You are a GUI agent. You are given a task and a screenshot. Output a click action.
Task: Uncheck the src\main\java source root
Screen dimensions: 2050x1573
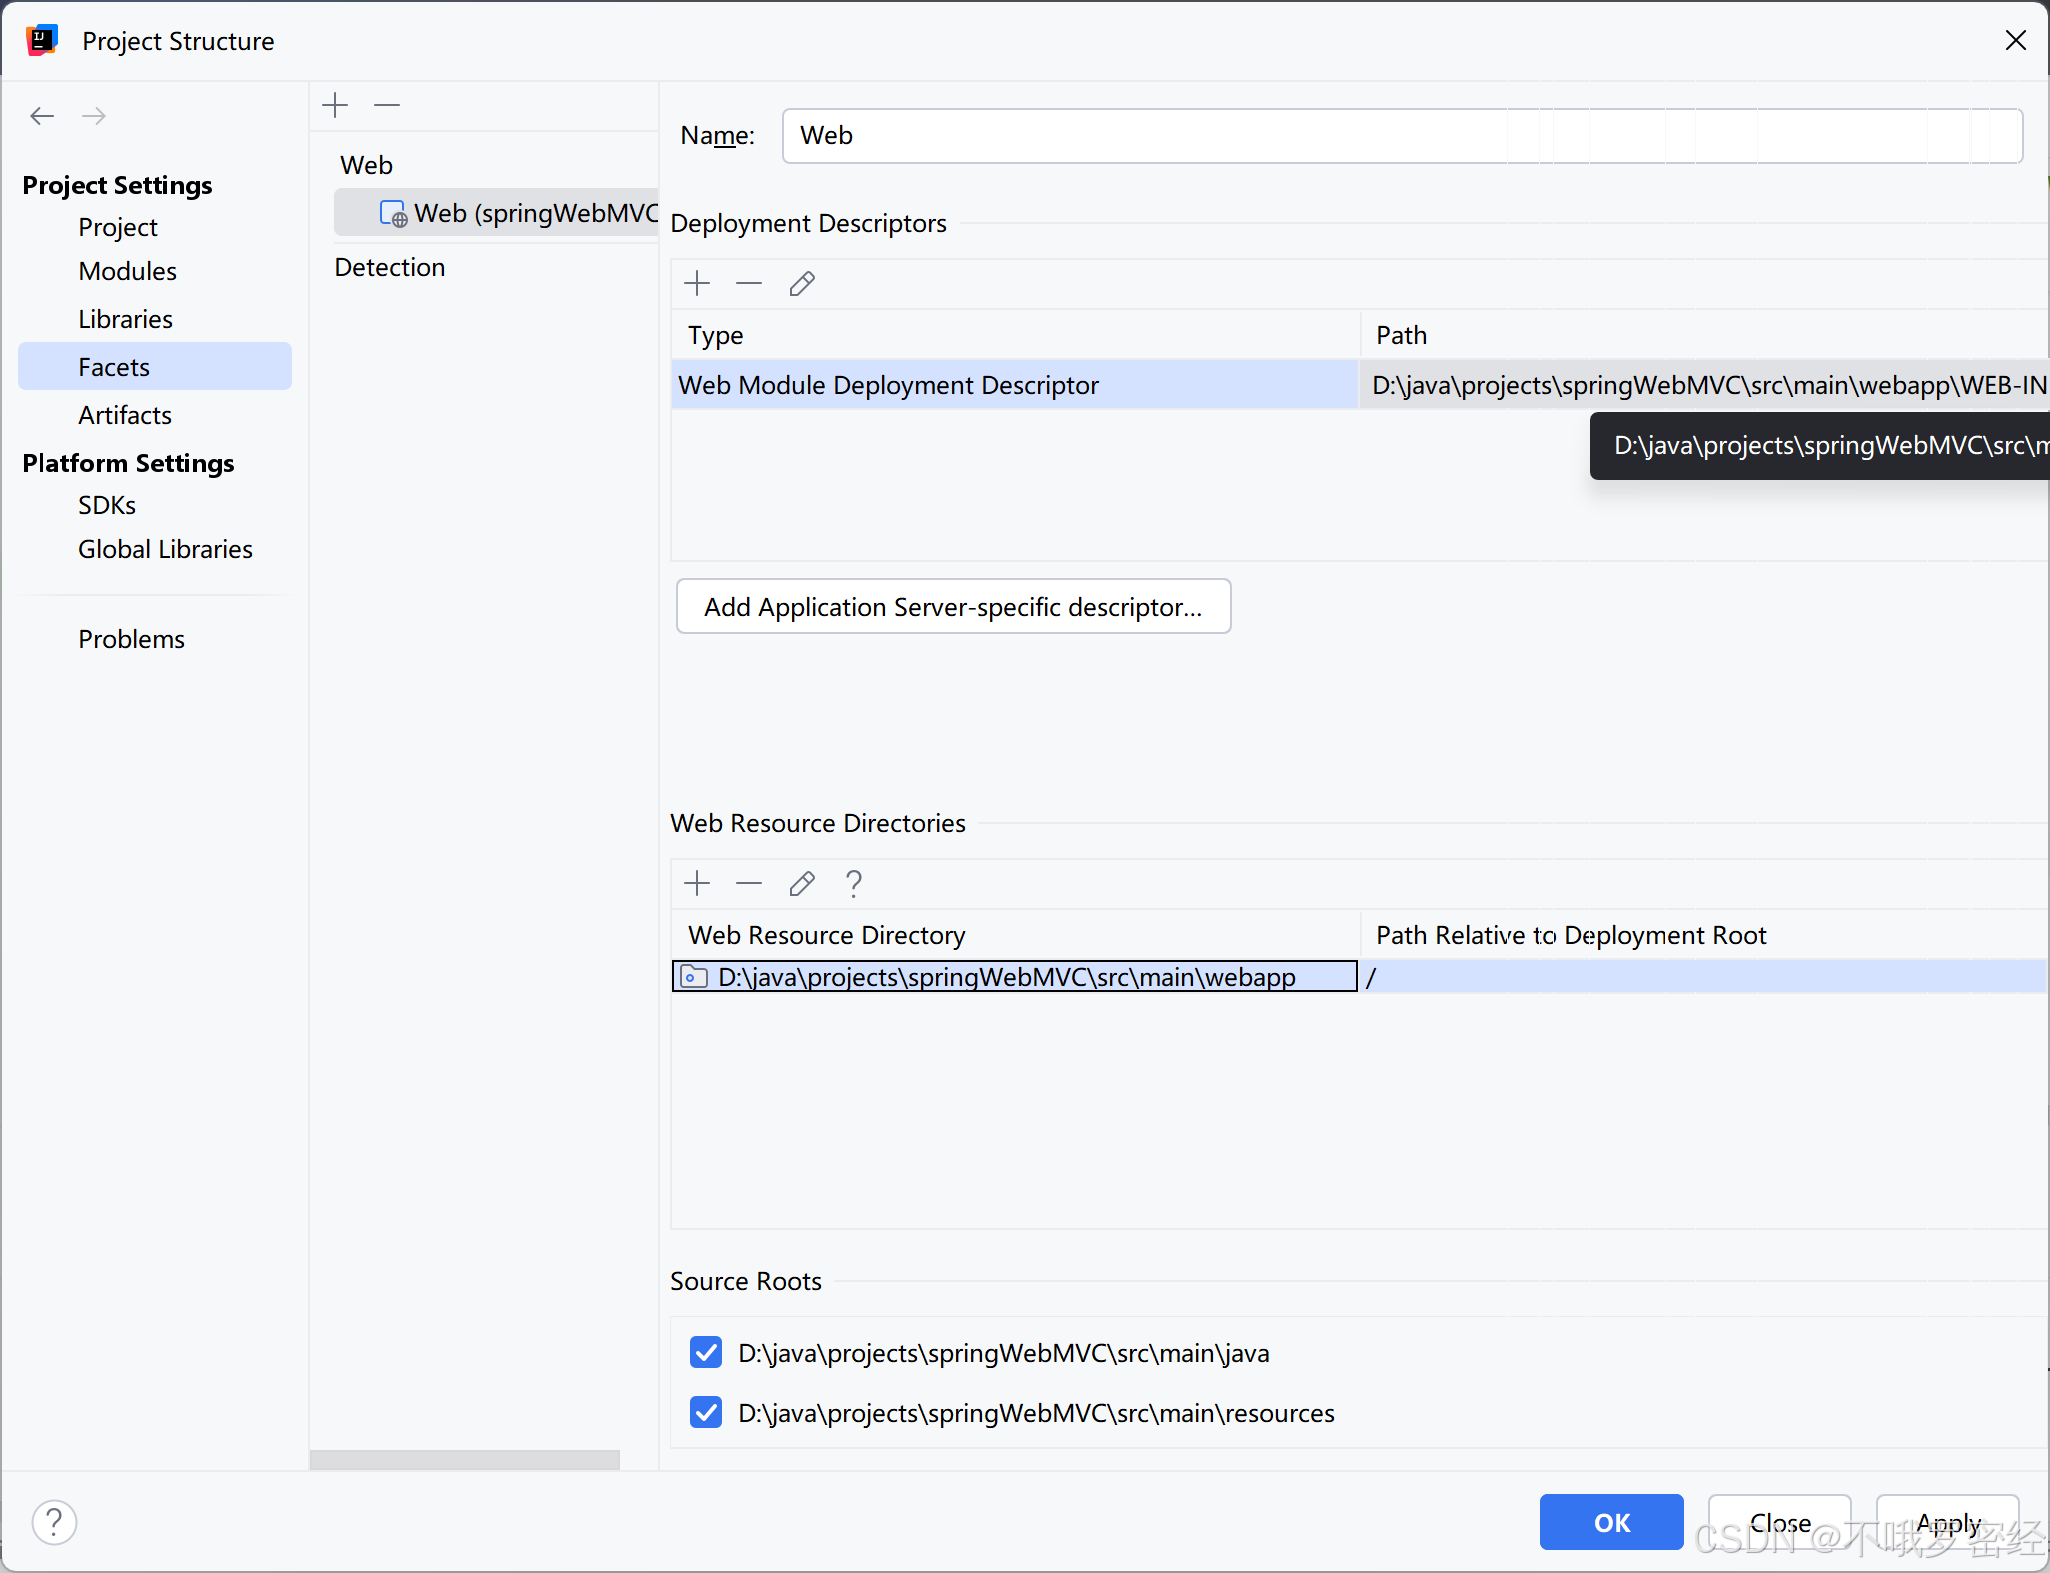tap(706, 1353)
